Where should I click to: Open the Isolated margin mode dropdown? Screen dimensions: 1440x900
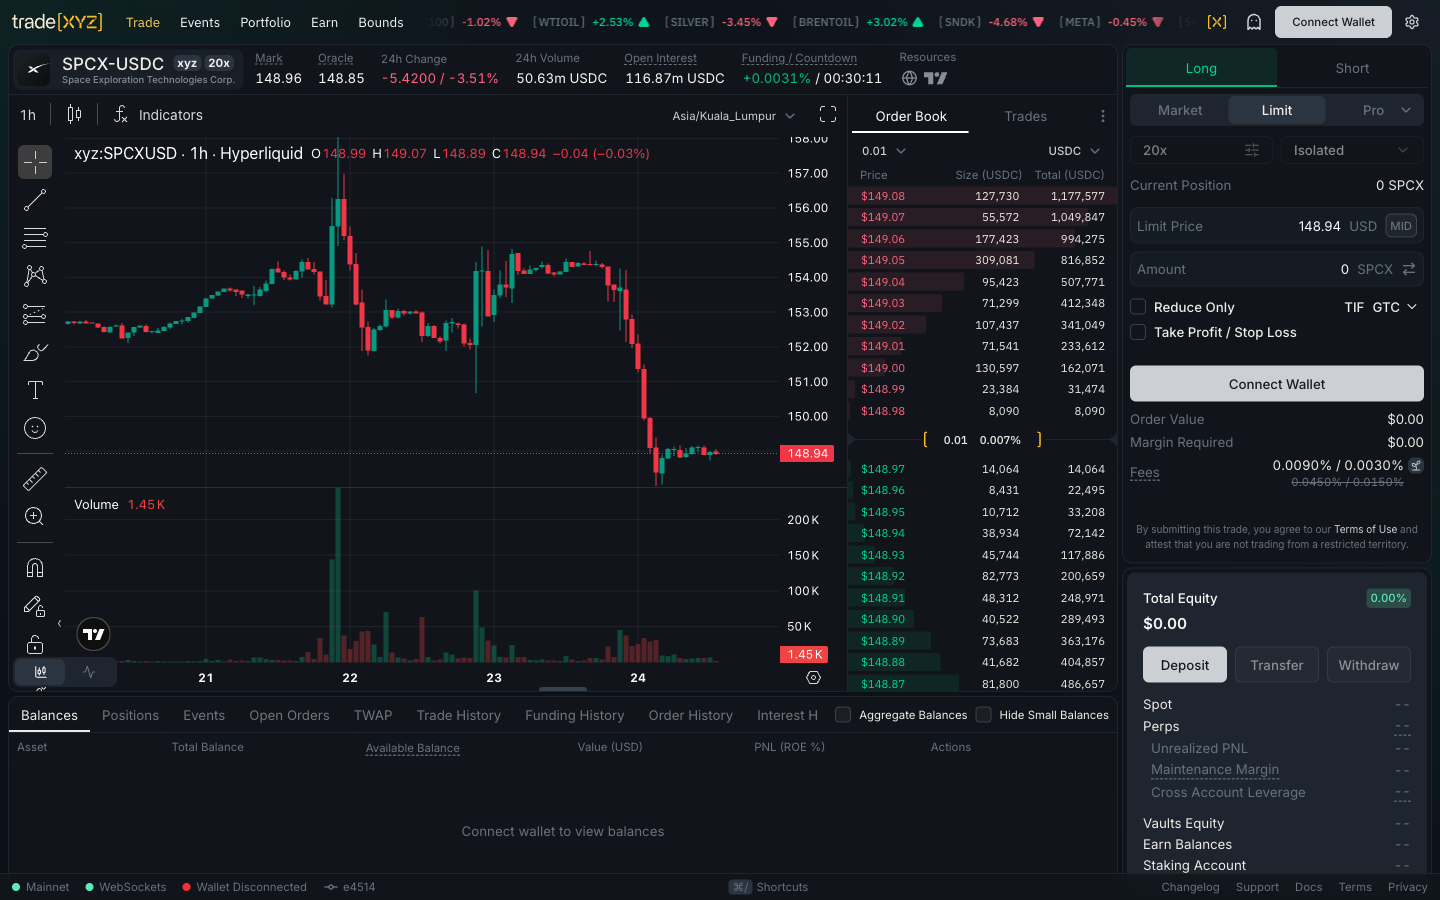pos(1351,150)
